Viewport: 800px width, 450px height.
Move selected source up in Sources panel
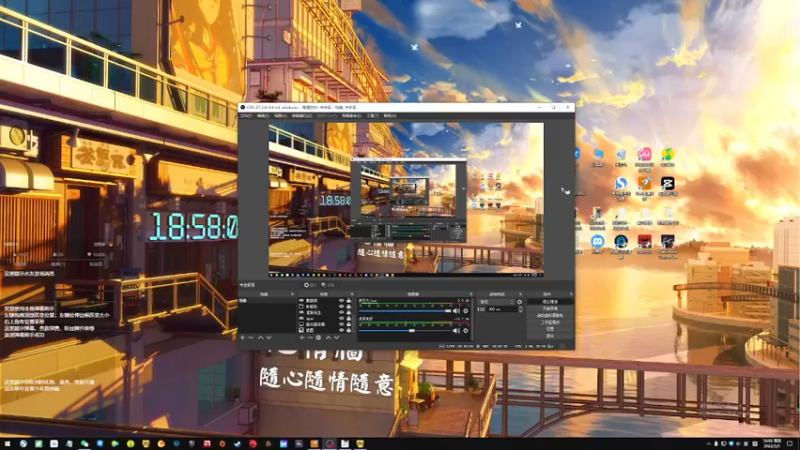coord(329,338)
